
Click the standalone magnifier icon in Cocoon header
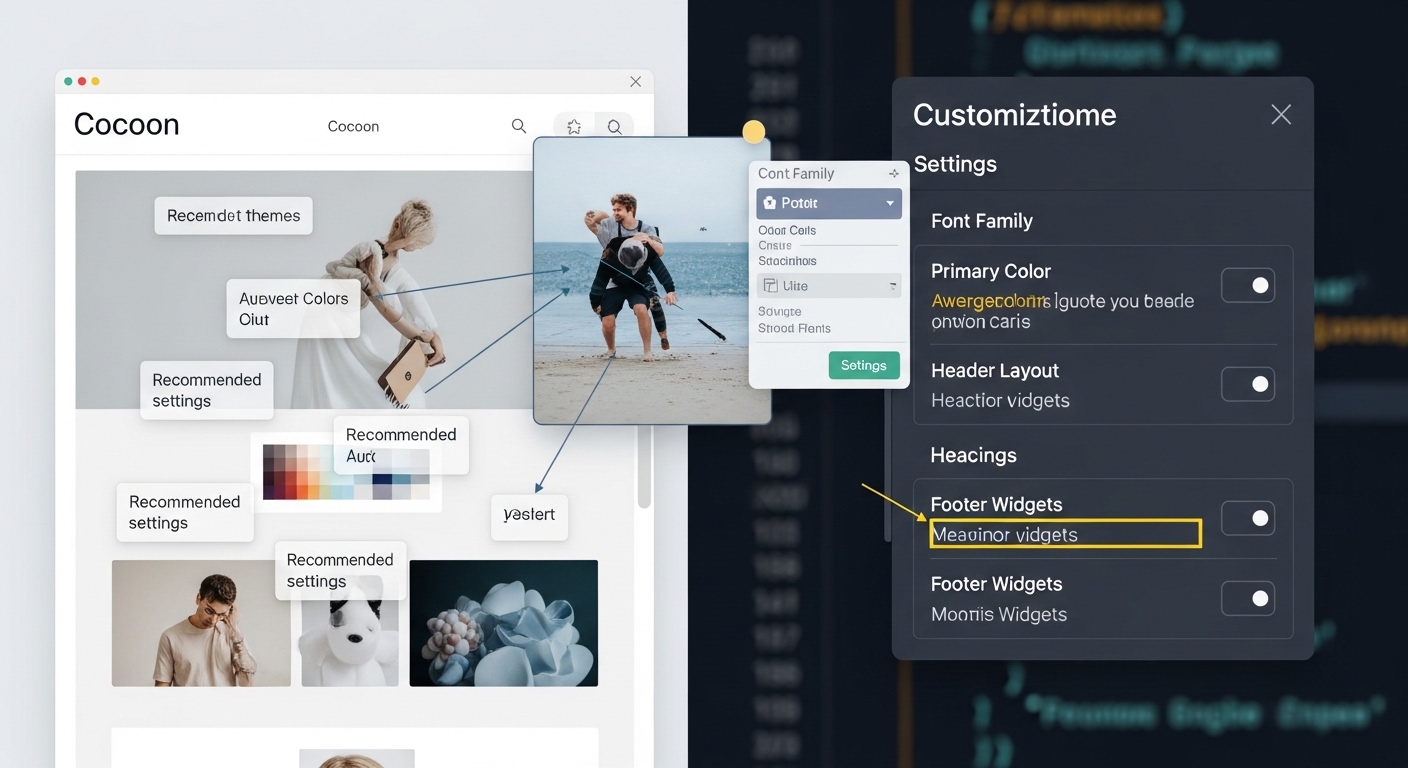[518, 126]
